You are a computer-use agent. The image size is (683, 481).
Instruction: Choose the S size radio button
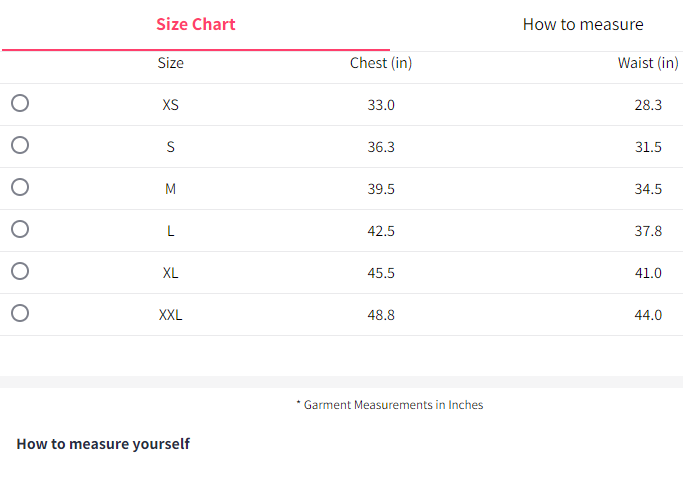pyautogui.click(x=20, y=145)
